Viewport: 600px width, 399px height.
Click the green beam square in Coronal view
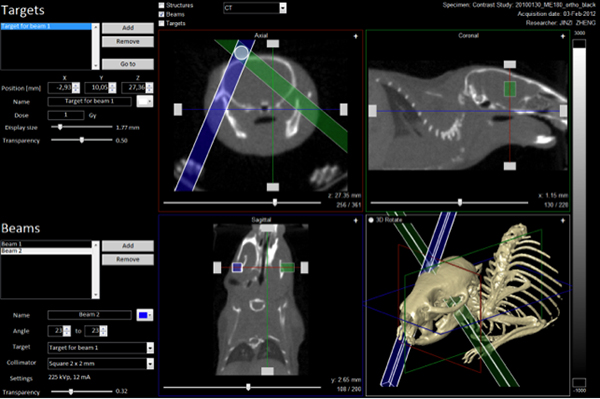click(510, 89)
